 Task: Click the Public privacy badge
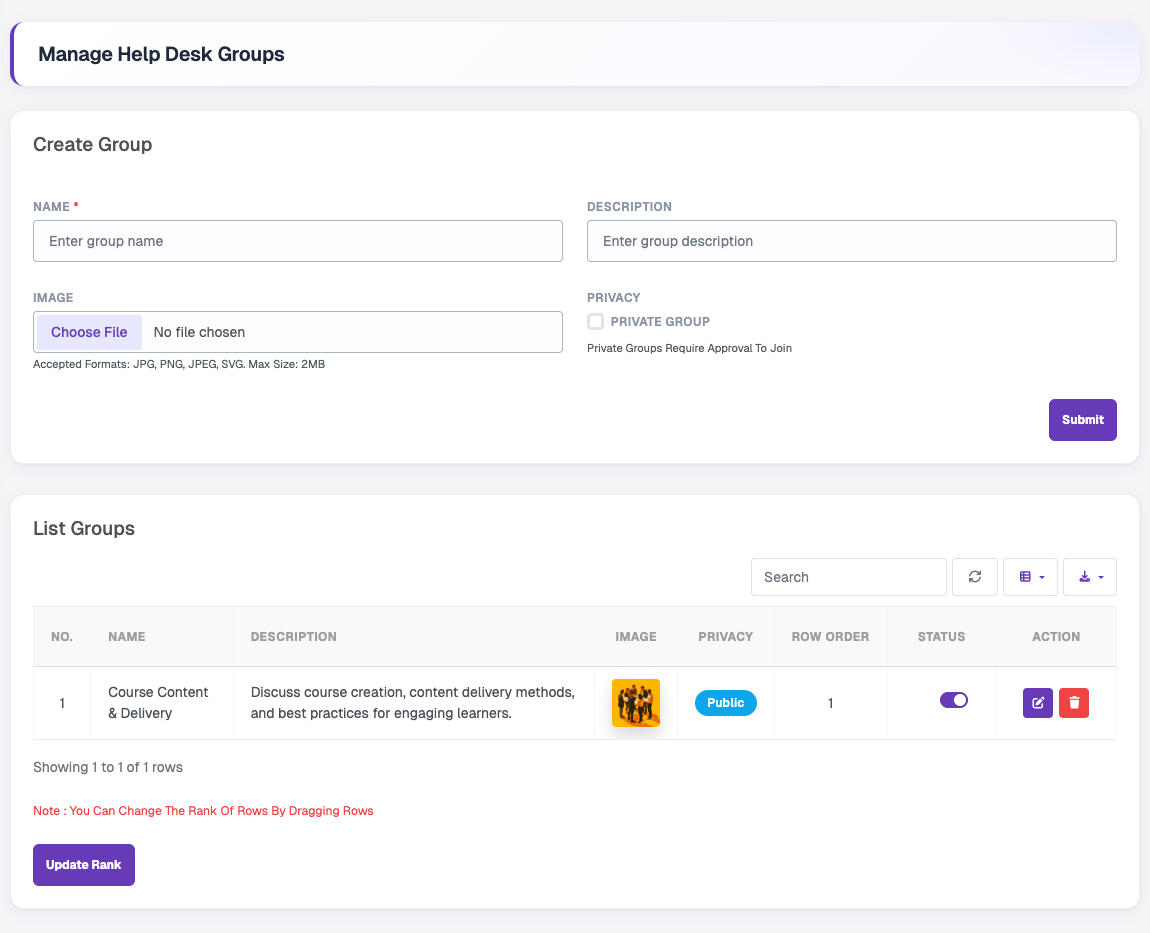(x=725, y=703)
